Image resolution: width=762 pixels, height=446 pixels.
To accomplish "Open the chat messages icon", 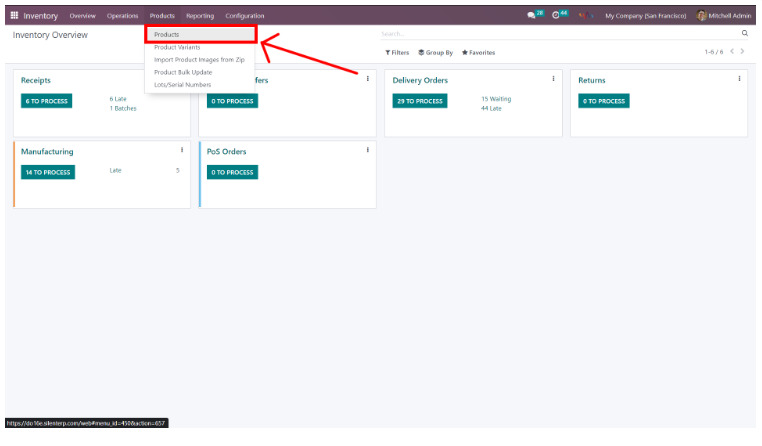I will pos(532,16).
